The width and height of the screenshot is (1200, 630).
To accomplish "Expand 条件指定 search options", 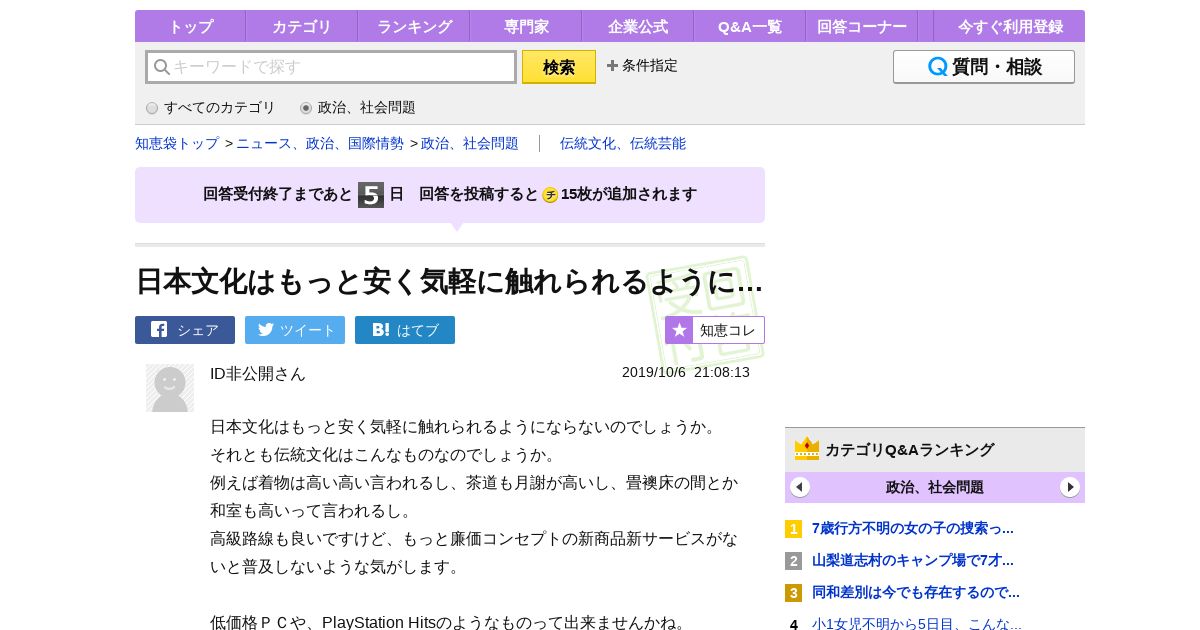I will [x=642, y=66].
